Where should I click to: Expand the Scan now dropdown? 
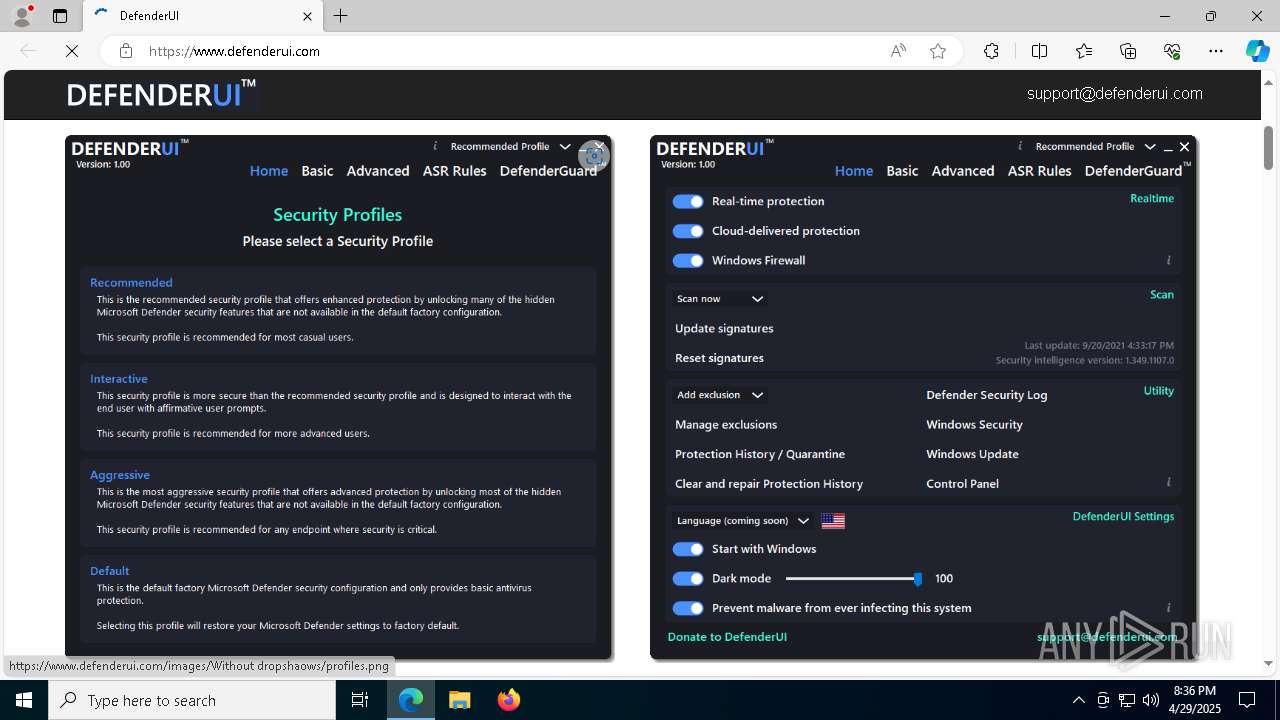click(720, 299)
